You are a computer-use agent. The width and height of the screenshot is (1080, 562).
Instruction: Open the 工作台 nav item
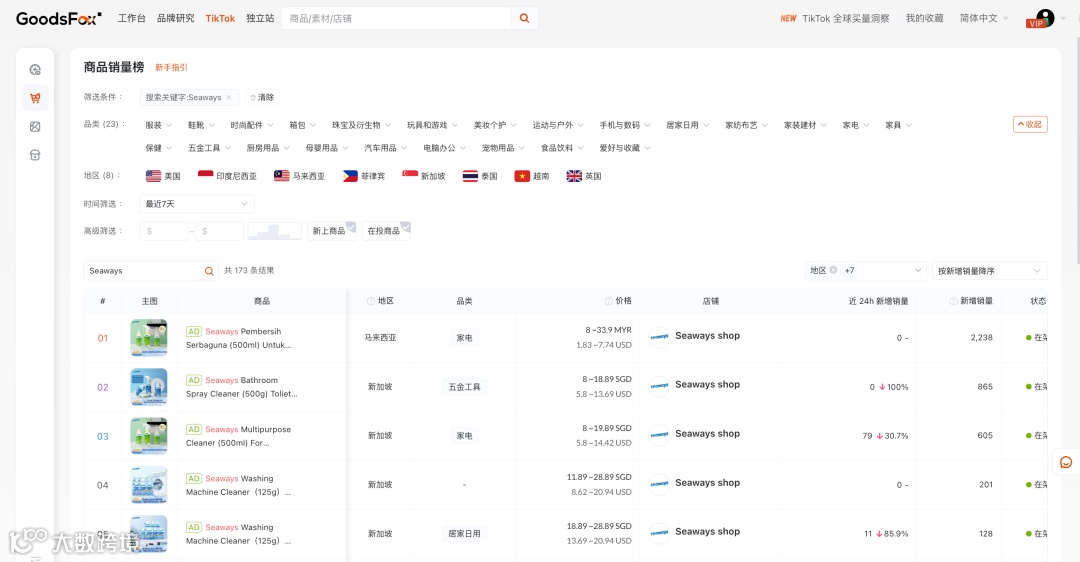(132, 19)
